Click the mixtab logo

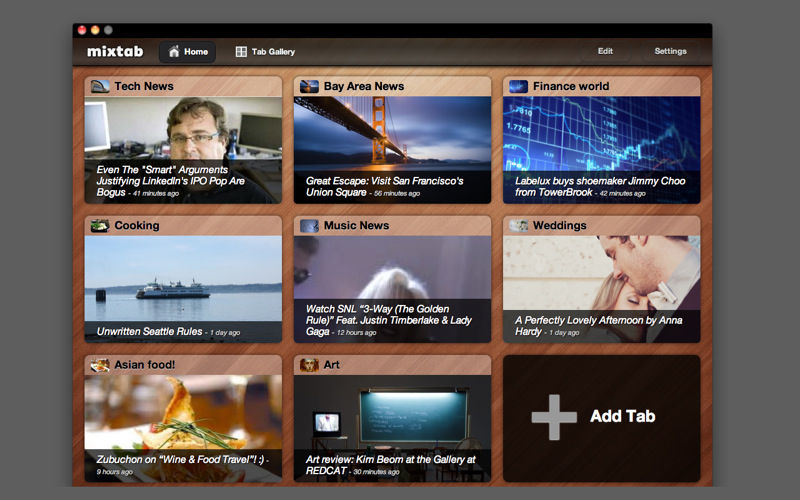pos(115,52)
